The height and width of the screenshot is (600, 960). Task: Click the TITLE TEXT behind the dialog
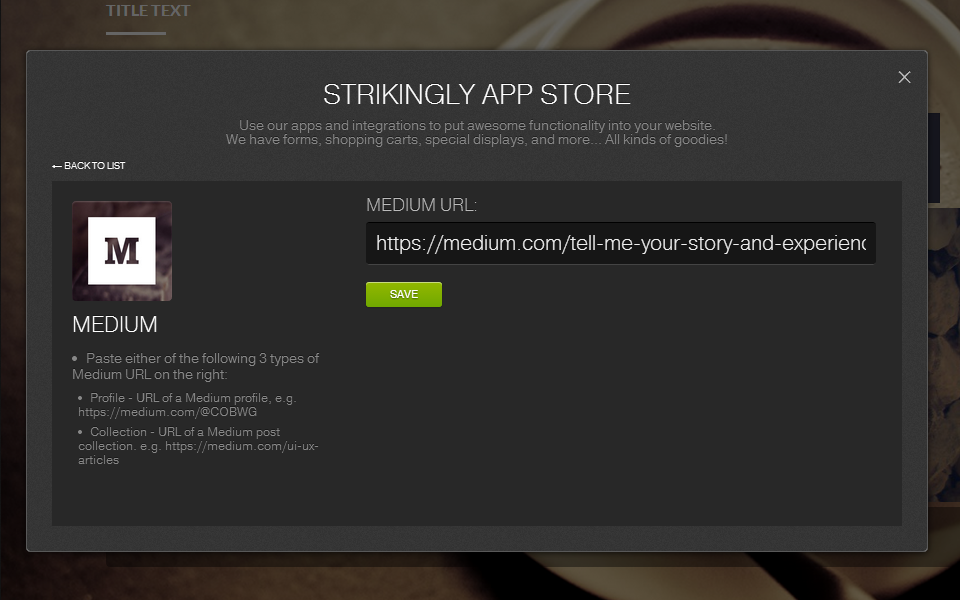click(148, 10)
